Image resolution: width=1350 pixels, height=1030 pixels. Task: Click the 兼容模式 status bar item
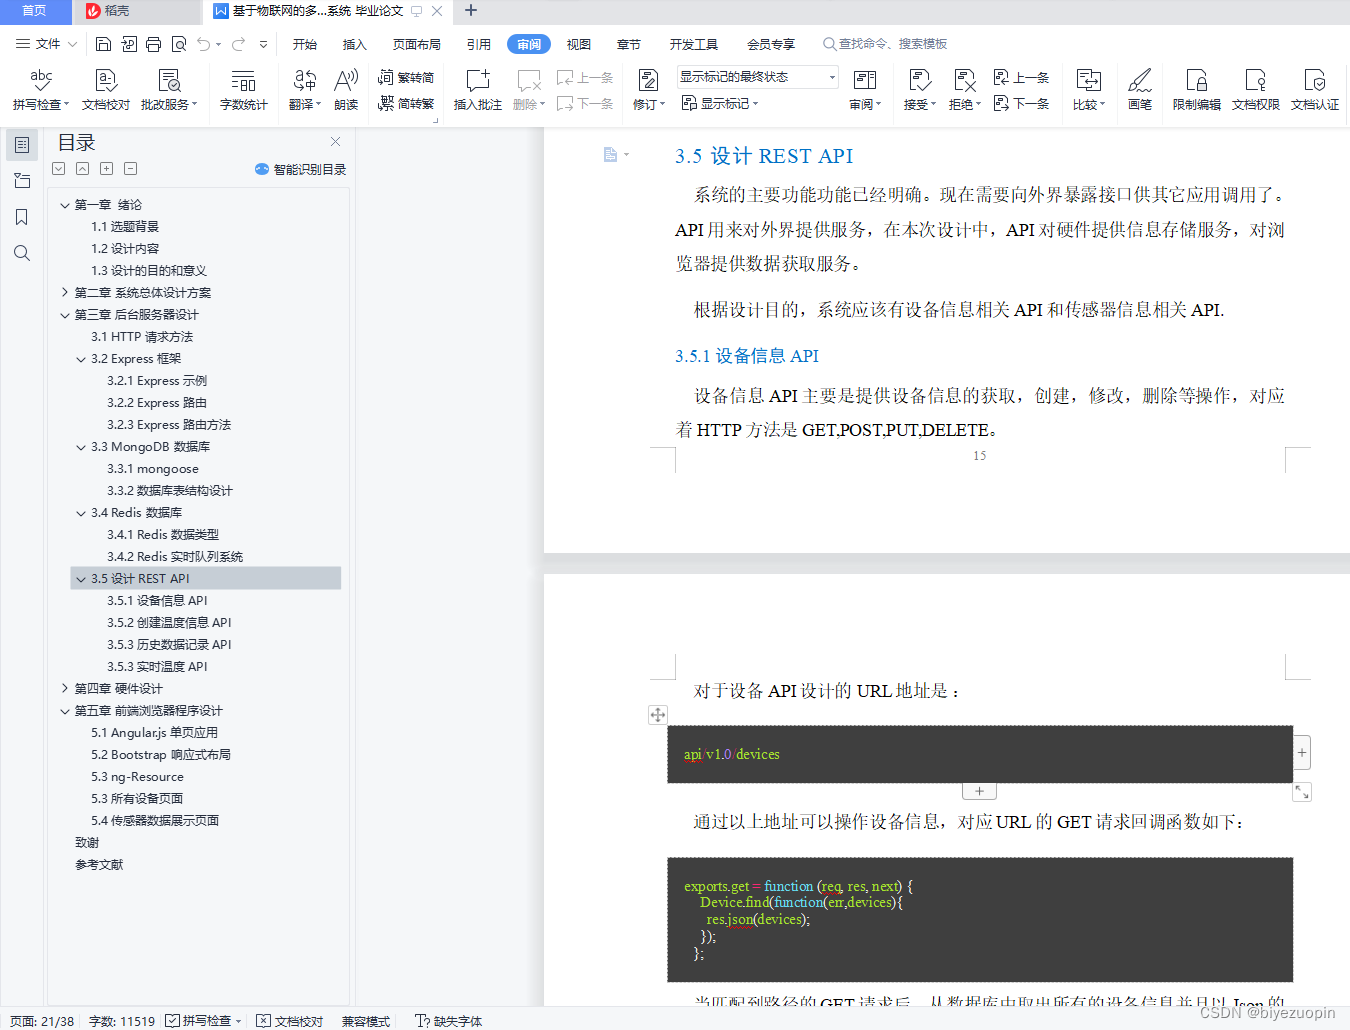pos(366,1021)
